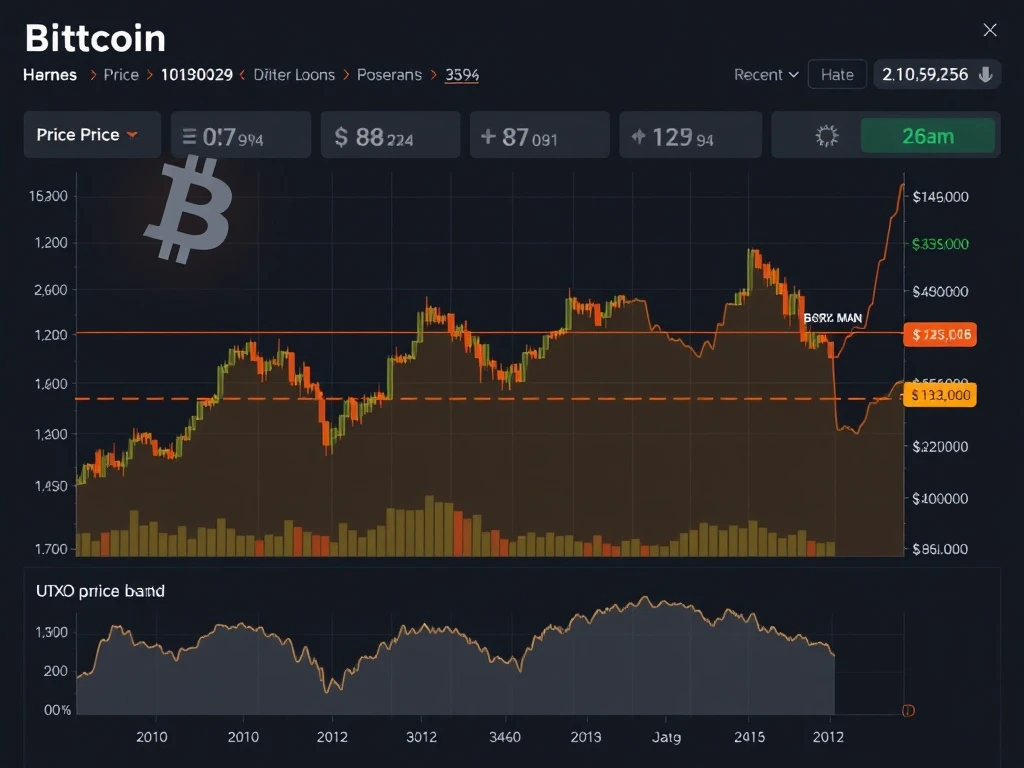This screenshot has height=768, width=1024.
Task: Open the Dilter Loons breadcrumb
Action: [x=294, y=75]
